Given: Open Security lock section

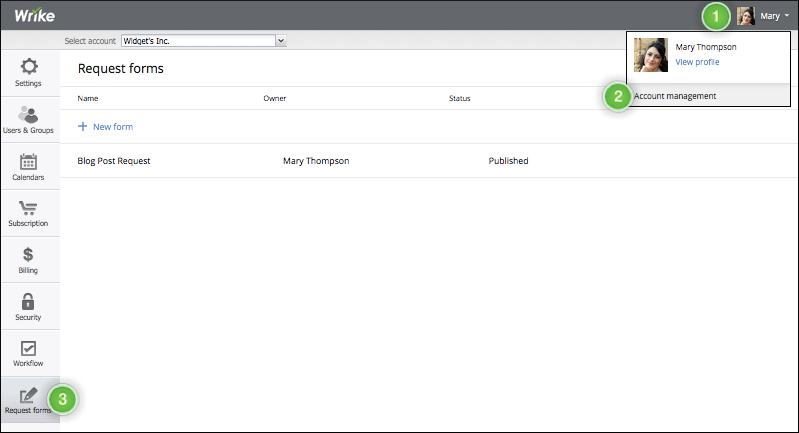Looking at the screenshot, I should 29,307.
